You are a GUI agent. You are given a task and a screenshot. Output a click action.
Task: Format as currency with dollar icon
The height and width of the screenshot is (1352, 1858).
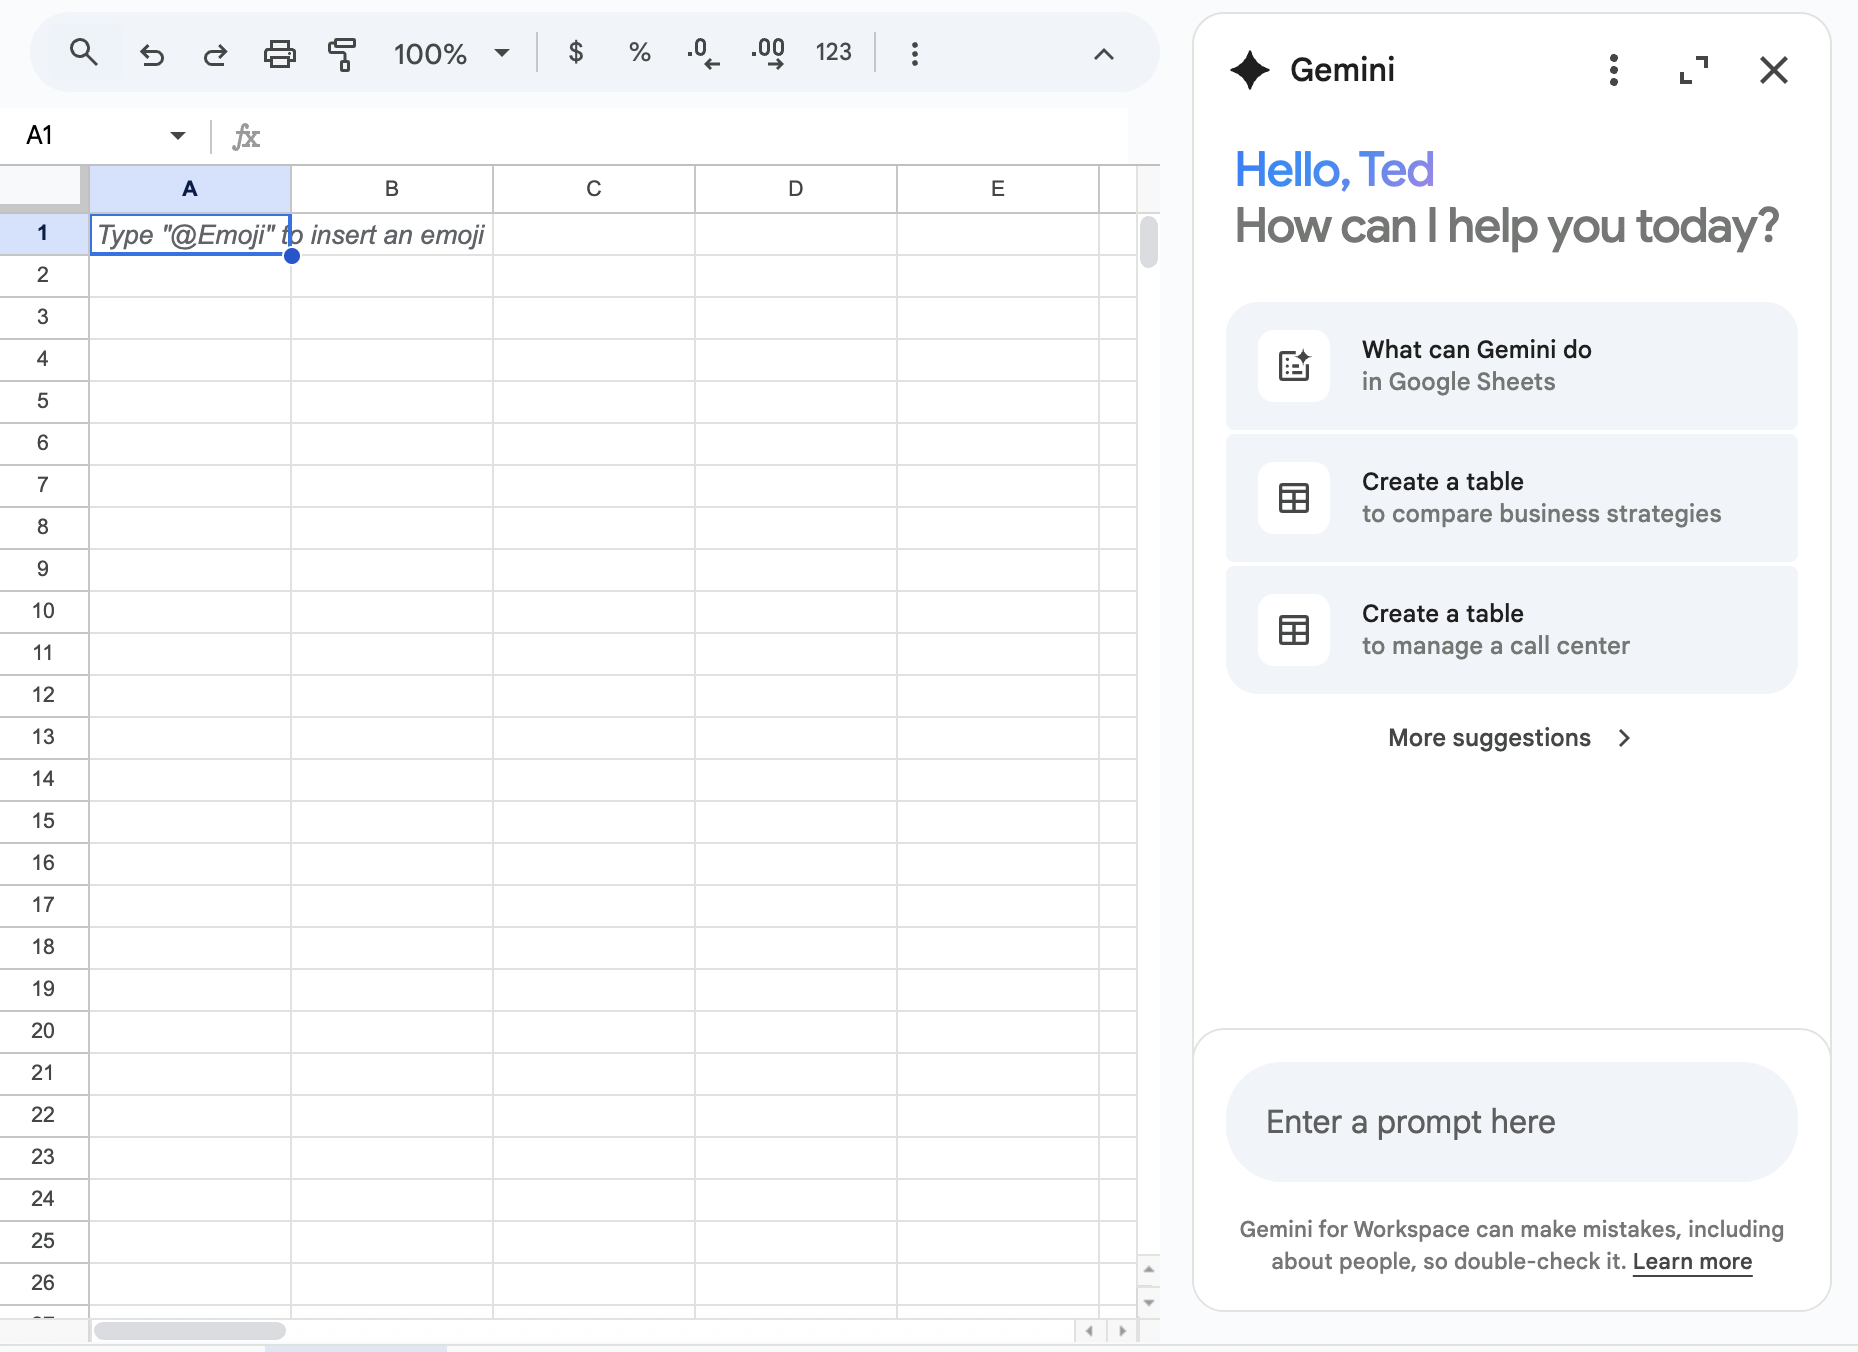pyautogui.click(x=576, y=53)
